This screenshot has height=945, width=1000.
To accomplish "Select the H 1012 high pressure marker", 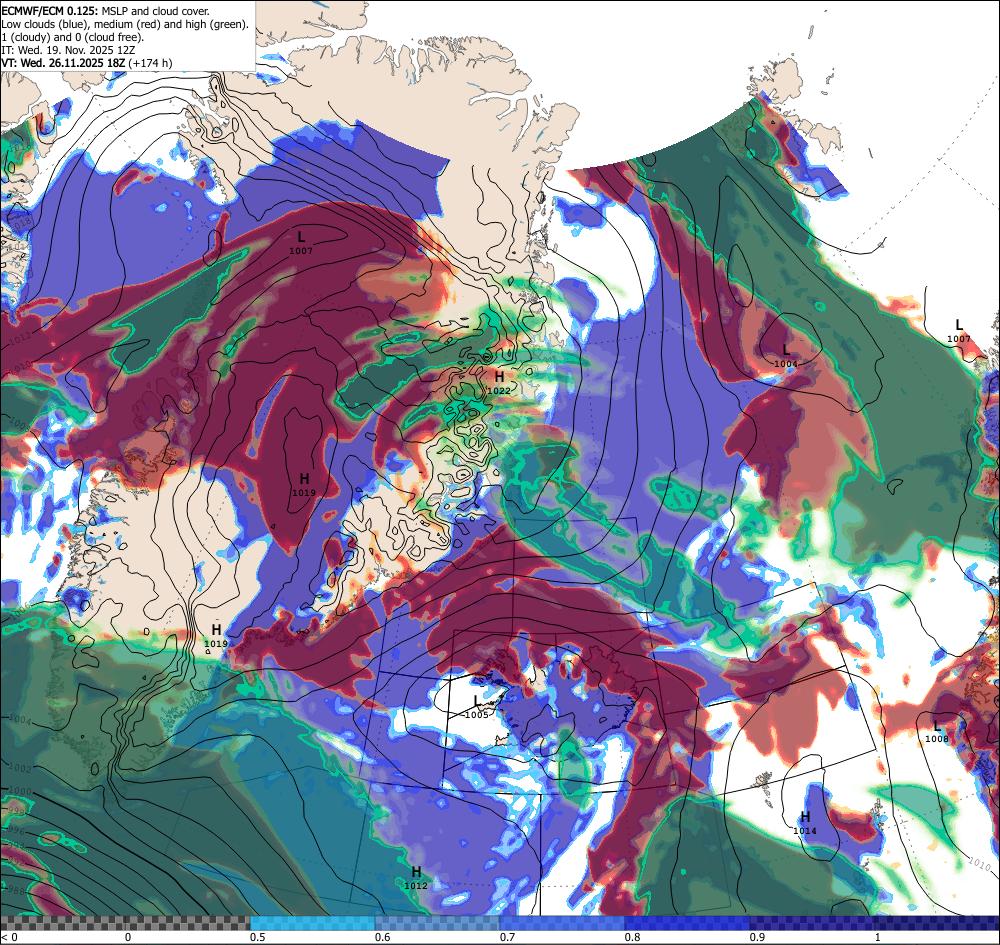I will click(x=416, y=878).
